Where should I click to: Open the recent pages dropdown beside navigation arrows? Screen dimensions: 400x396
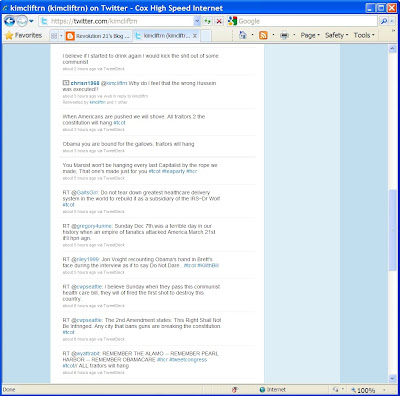(x=31, y=21)
